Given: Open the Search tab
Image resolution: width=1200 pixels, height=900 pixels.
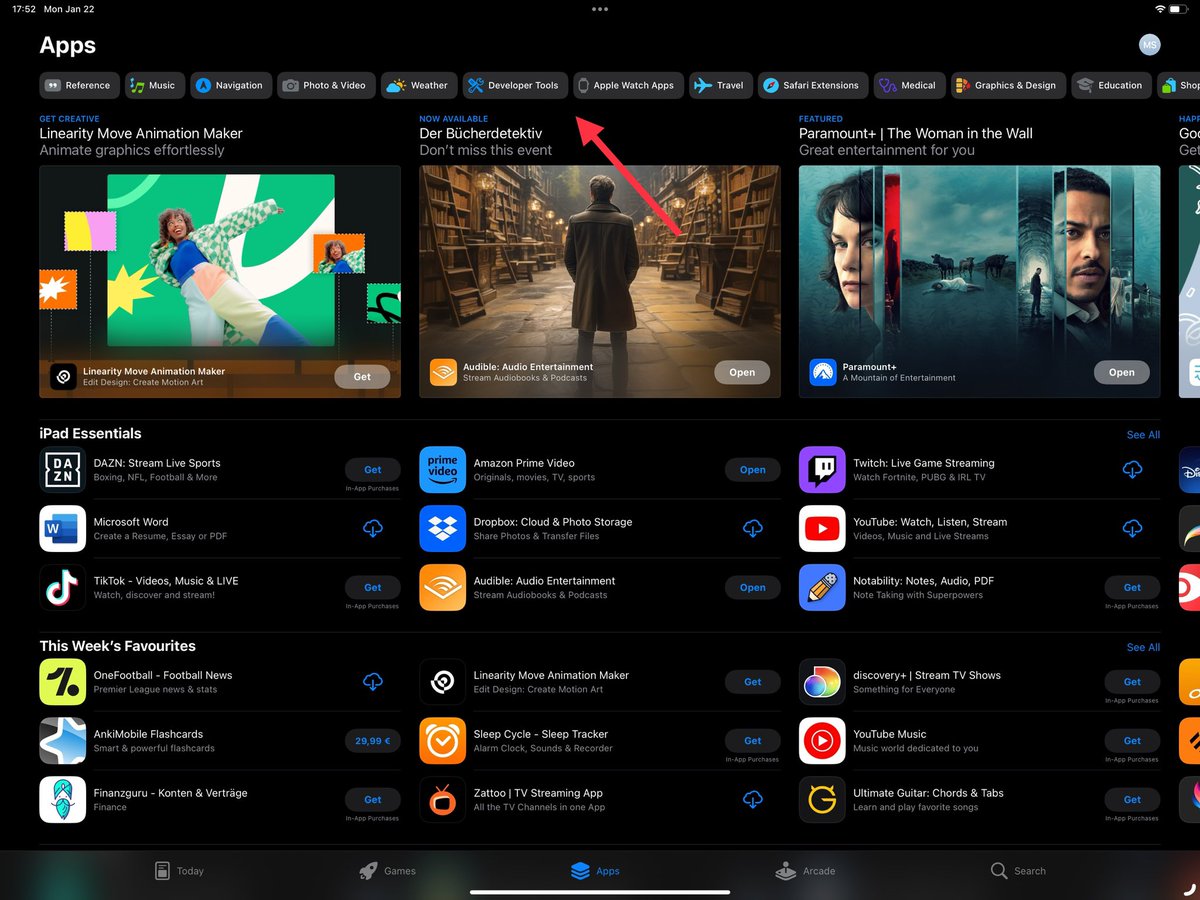Looking at the screenshot, I should pyautogui.click(x=1018, y=871).
